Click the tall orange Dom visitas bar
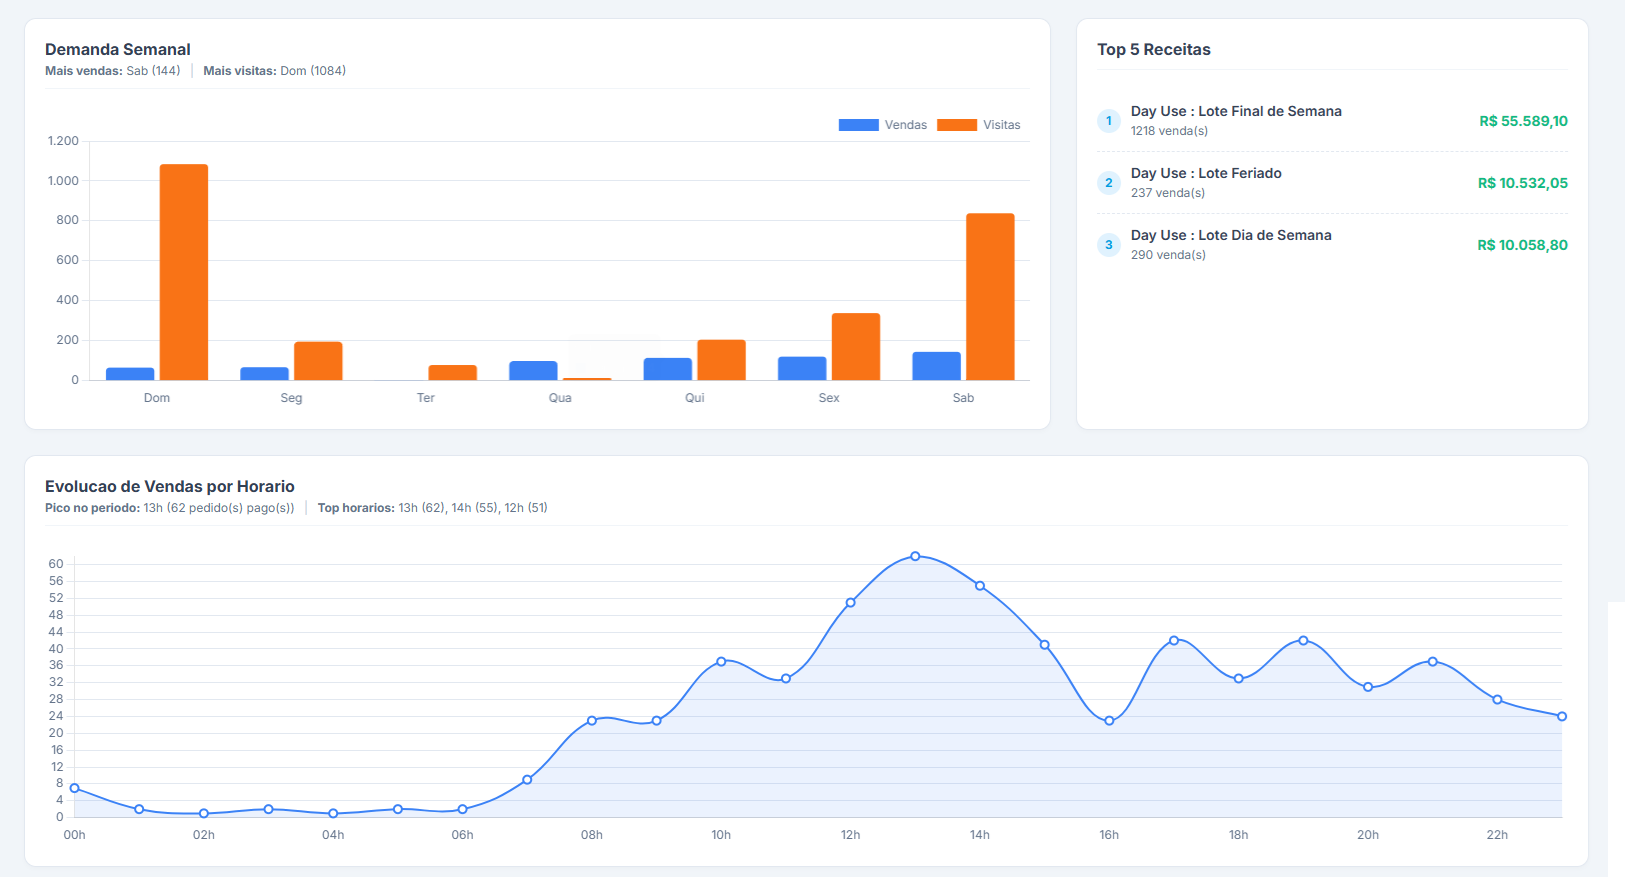The height and width of the screenshot is (877, 1625). coord(184,272)
